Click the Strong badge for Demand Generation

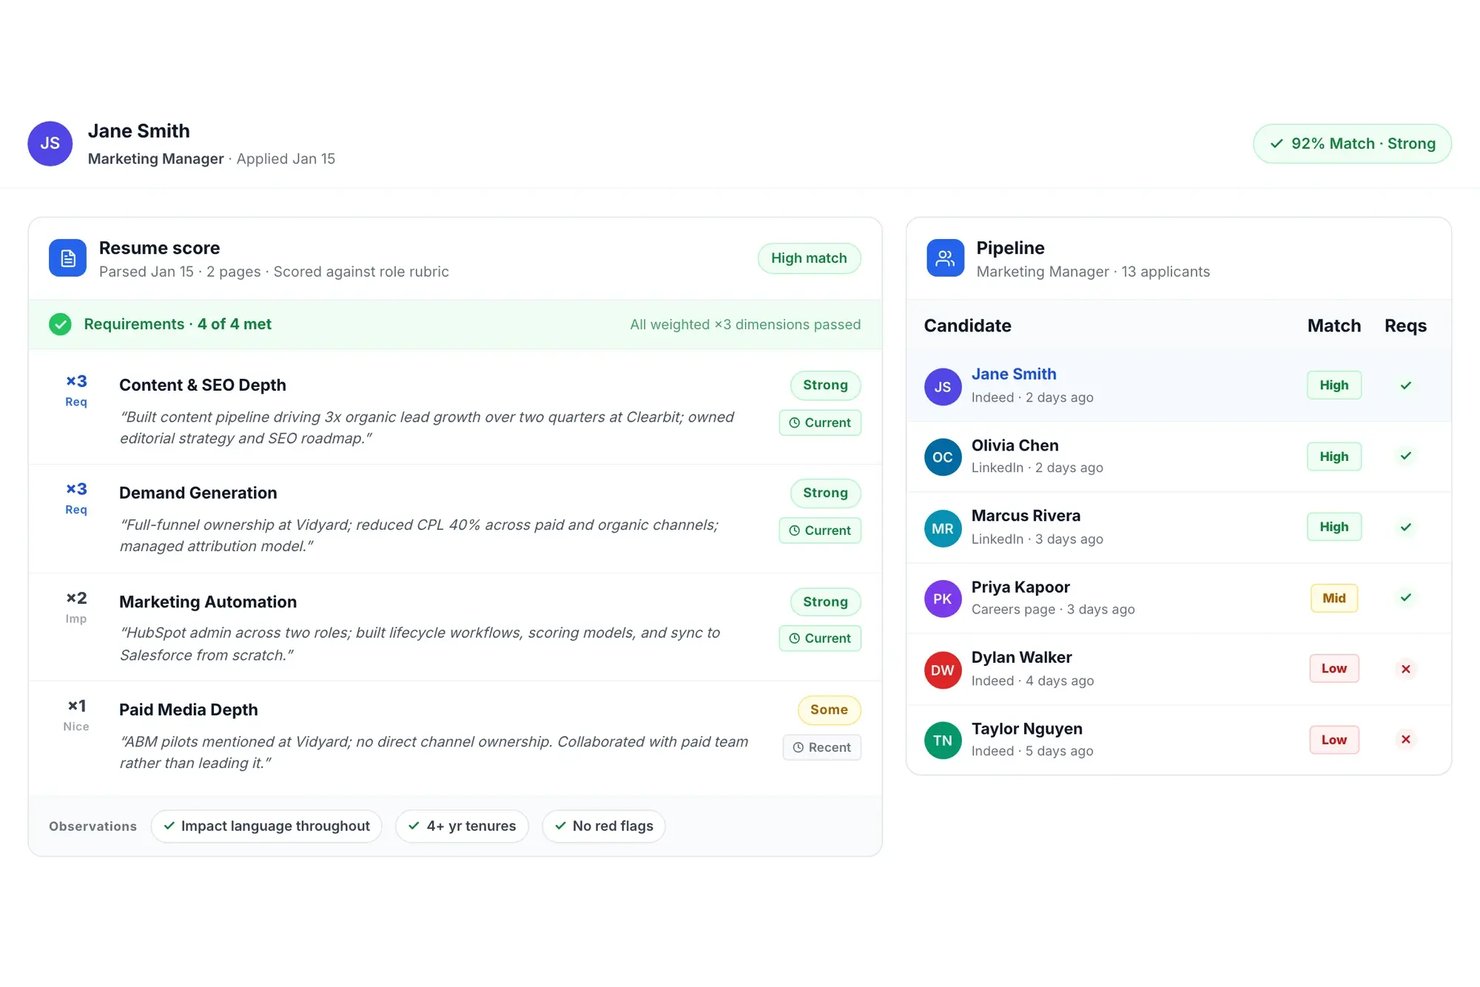click(x=825, y=493)
